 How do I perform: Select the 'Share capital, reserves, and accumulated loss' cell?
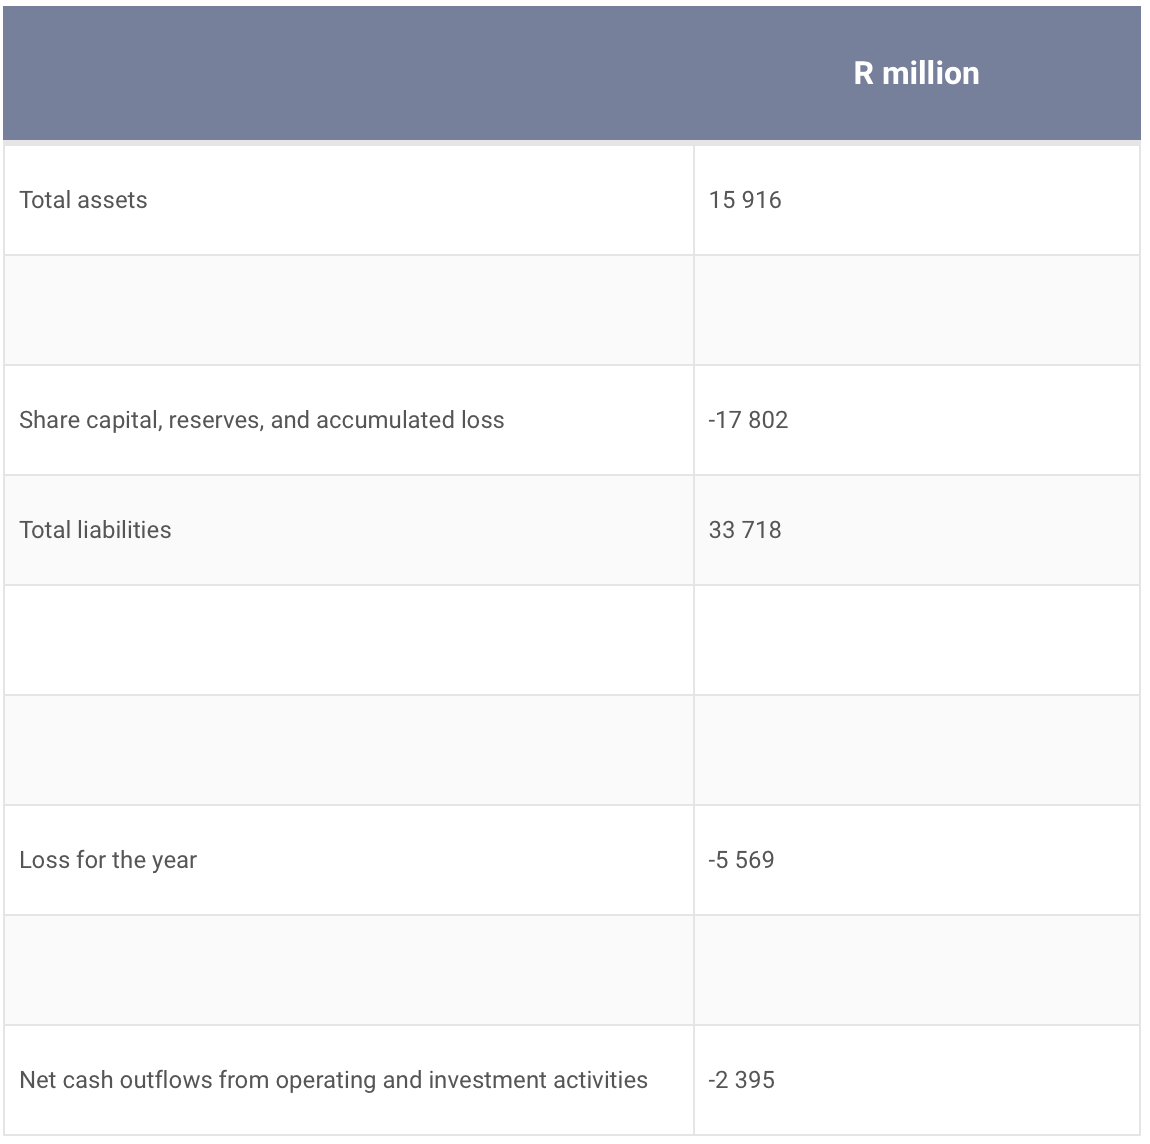262,420
